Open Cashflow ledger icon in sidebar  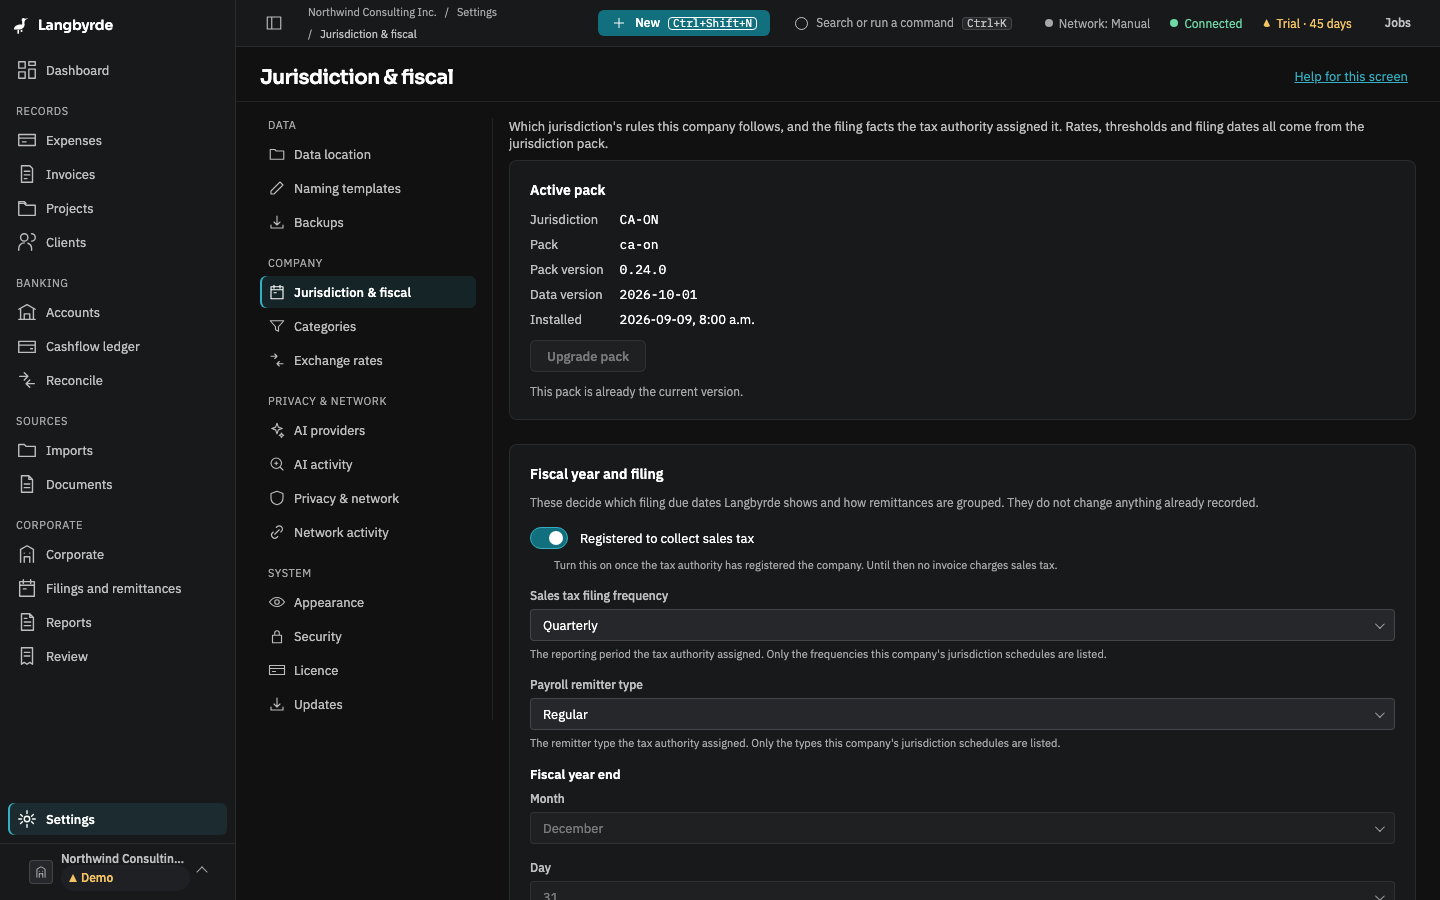(27, 346)
